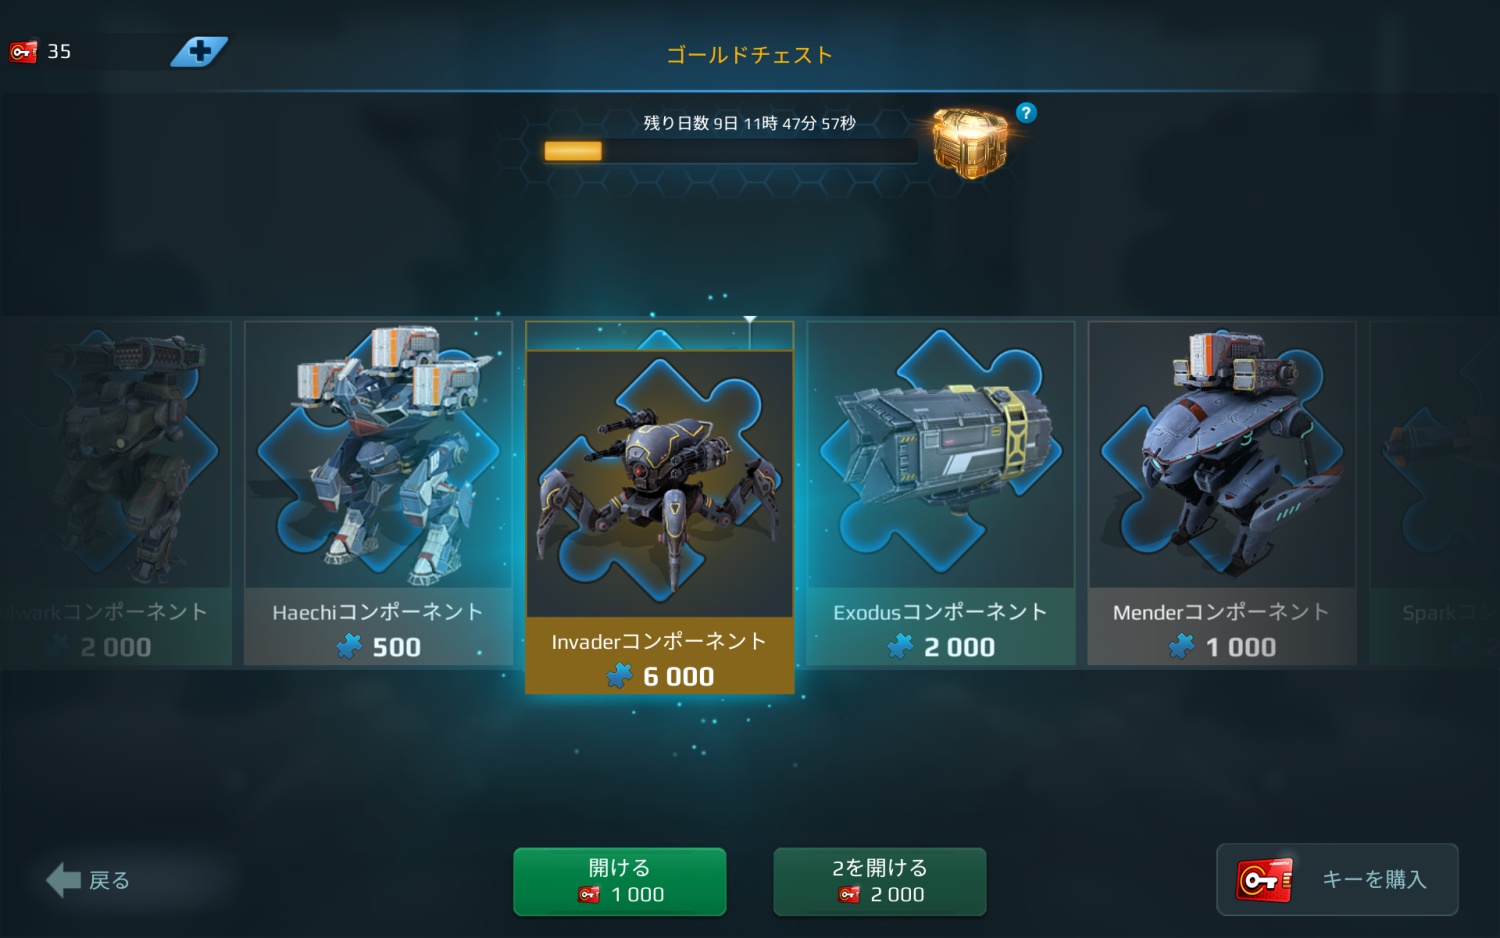Select the Haechi component card
The height and width of the screenshot is (938, 1500).
[x=379, y=493]
